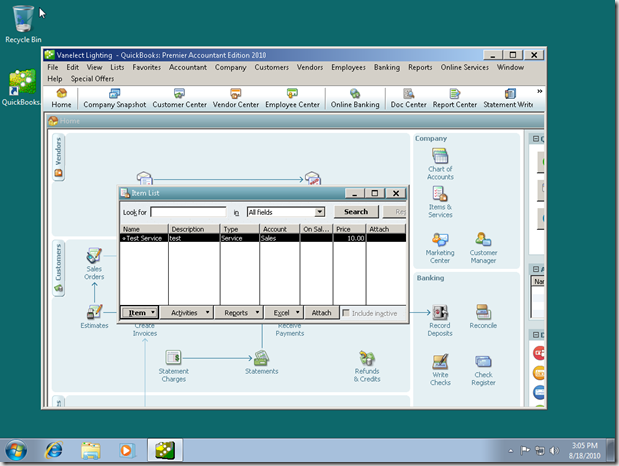Click the Reconcile icon
Image resolution: width=619 pixels, height=466 pixels.
(483, 317)
